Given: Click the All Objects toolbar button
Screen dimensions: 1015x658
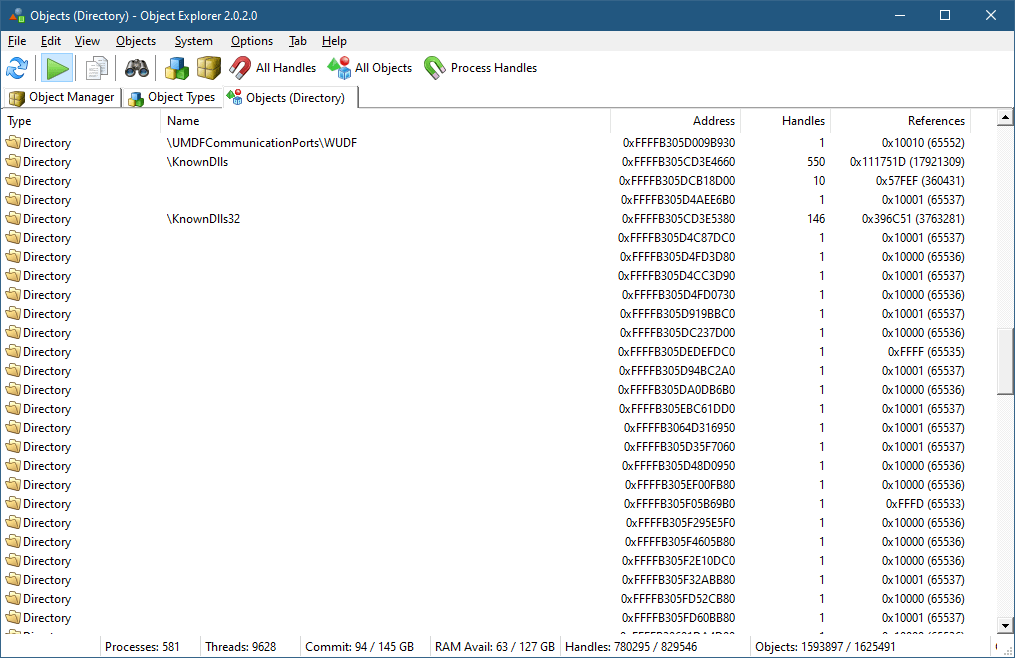Looking at the screenshot, I should [x=370, y=68].
